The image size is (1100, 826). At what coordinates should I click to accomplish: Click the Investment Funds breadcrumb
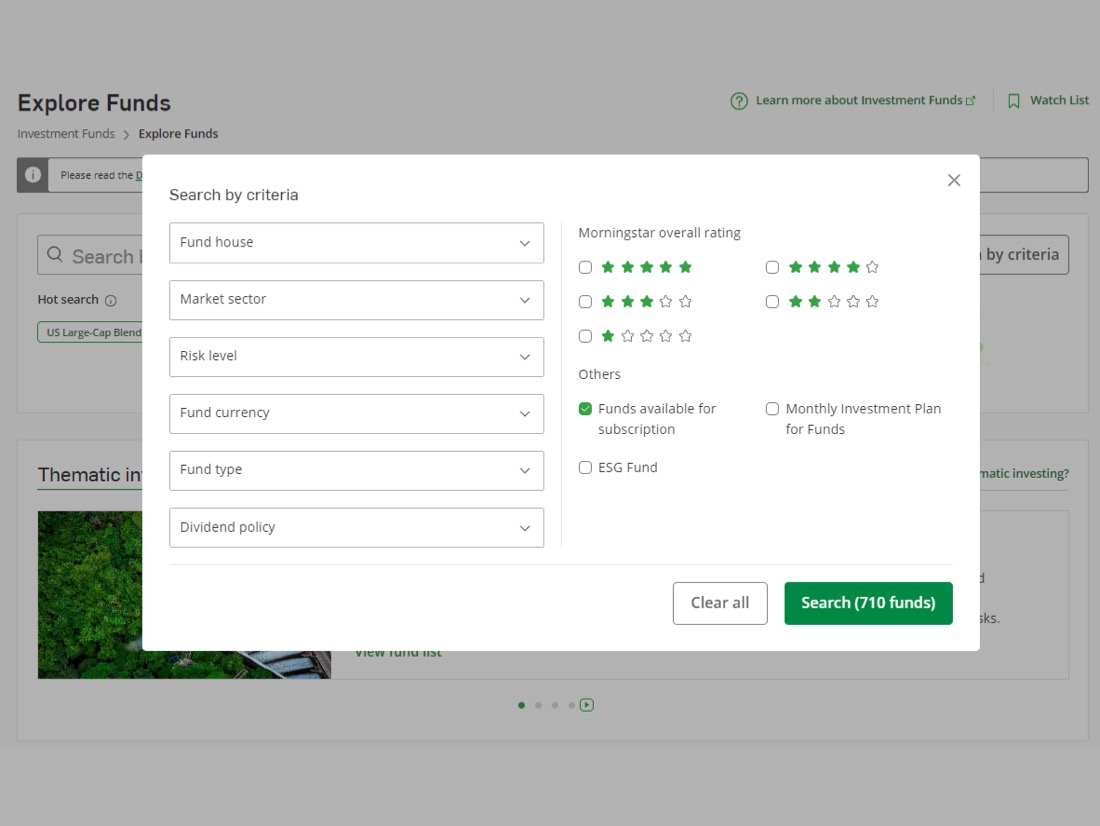[x=66, y=134]
